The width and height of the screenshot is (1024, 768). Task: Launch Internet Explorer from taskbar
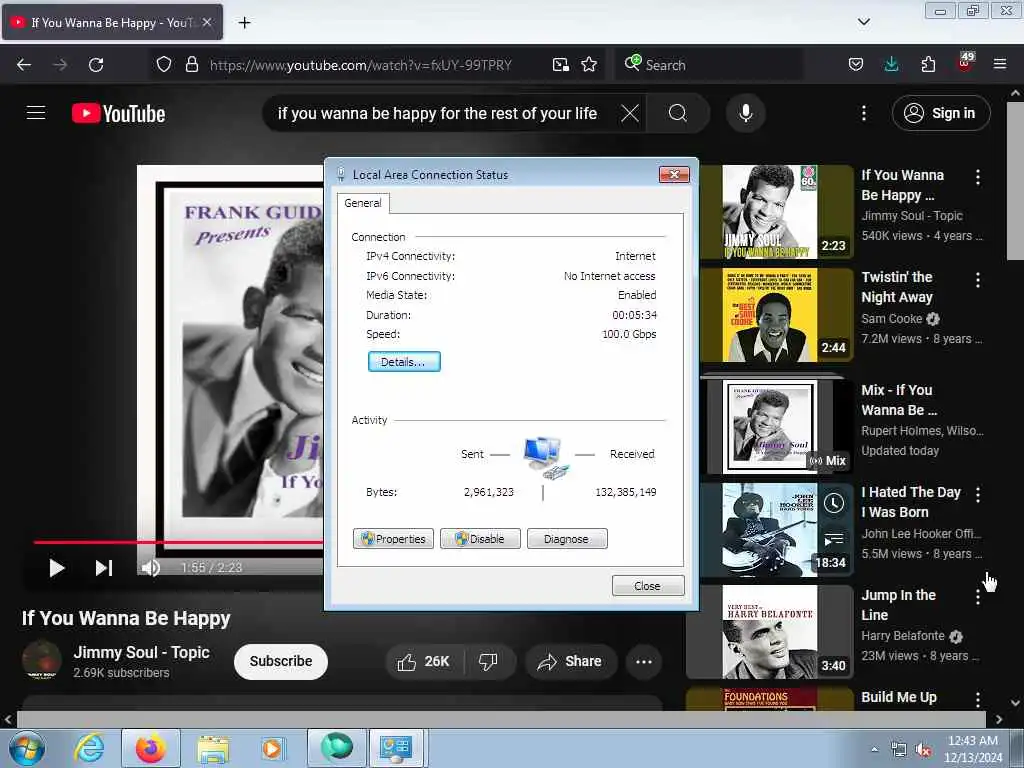click(89, 748)
